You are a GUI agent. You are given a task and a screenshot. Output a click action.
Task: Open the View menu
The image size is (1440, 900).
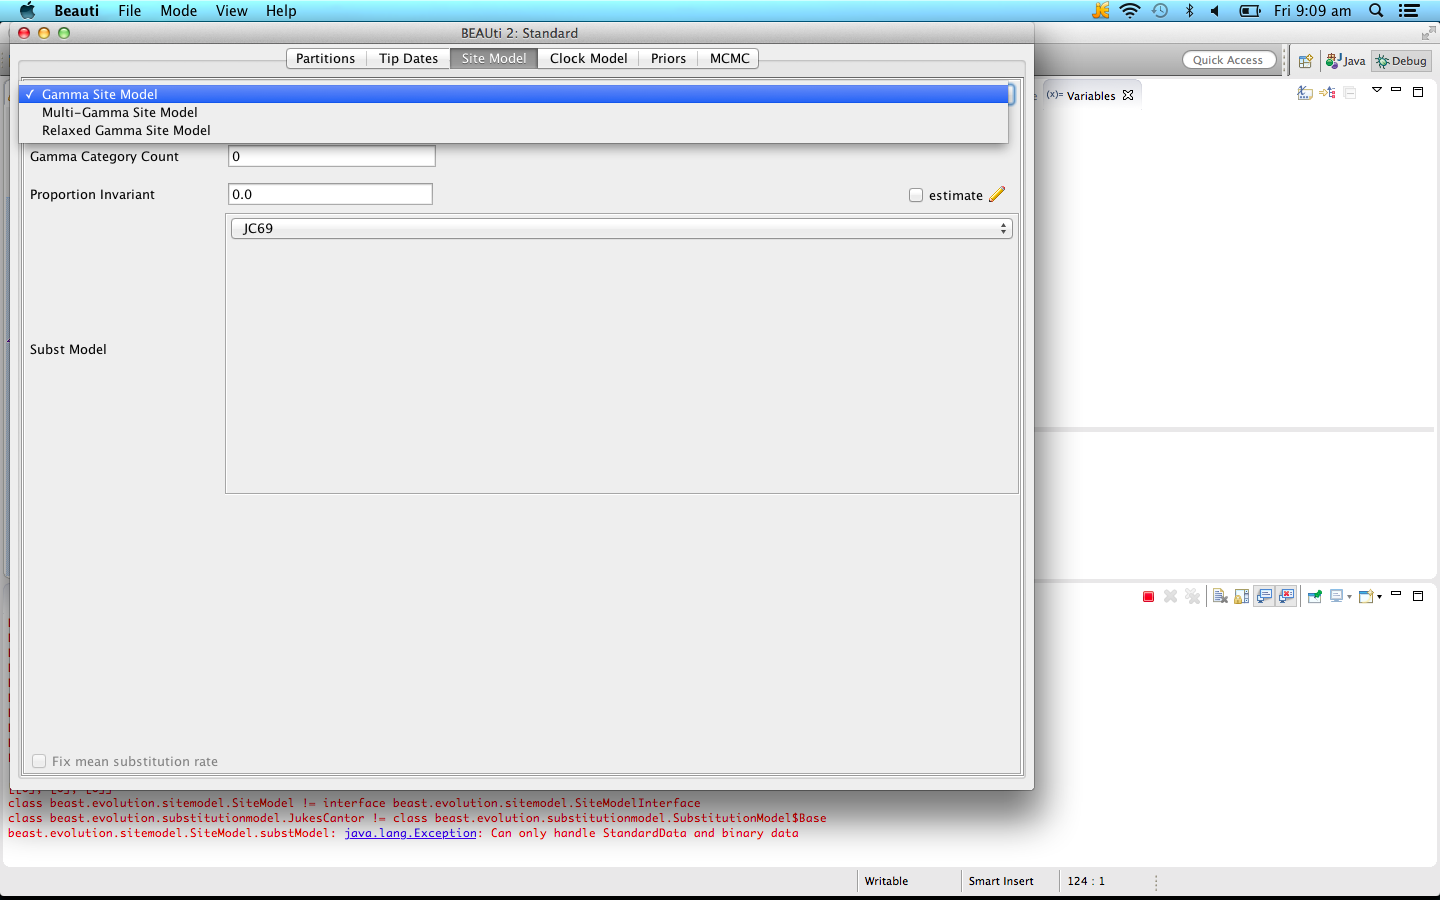[x=232, y=11]
